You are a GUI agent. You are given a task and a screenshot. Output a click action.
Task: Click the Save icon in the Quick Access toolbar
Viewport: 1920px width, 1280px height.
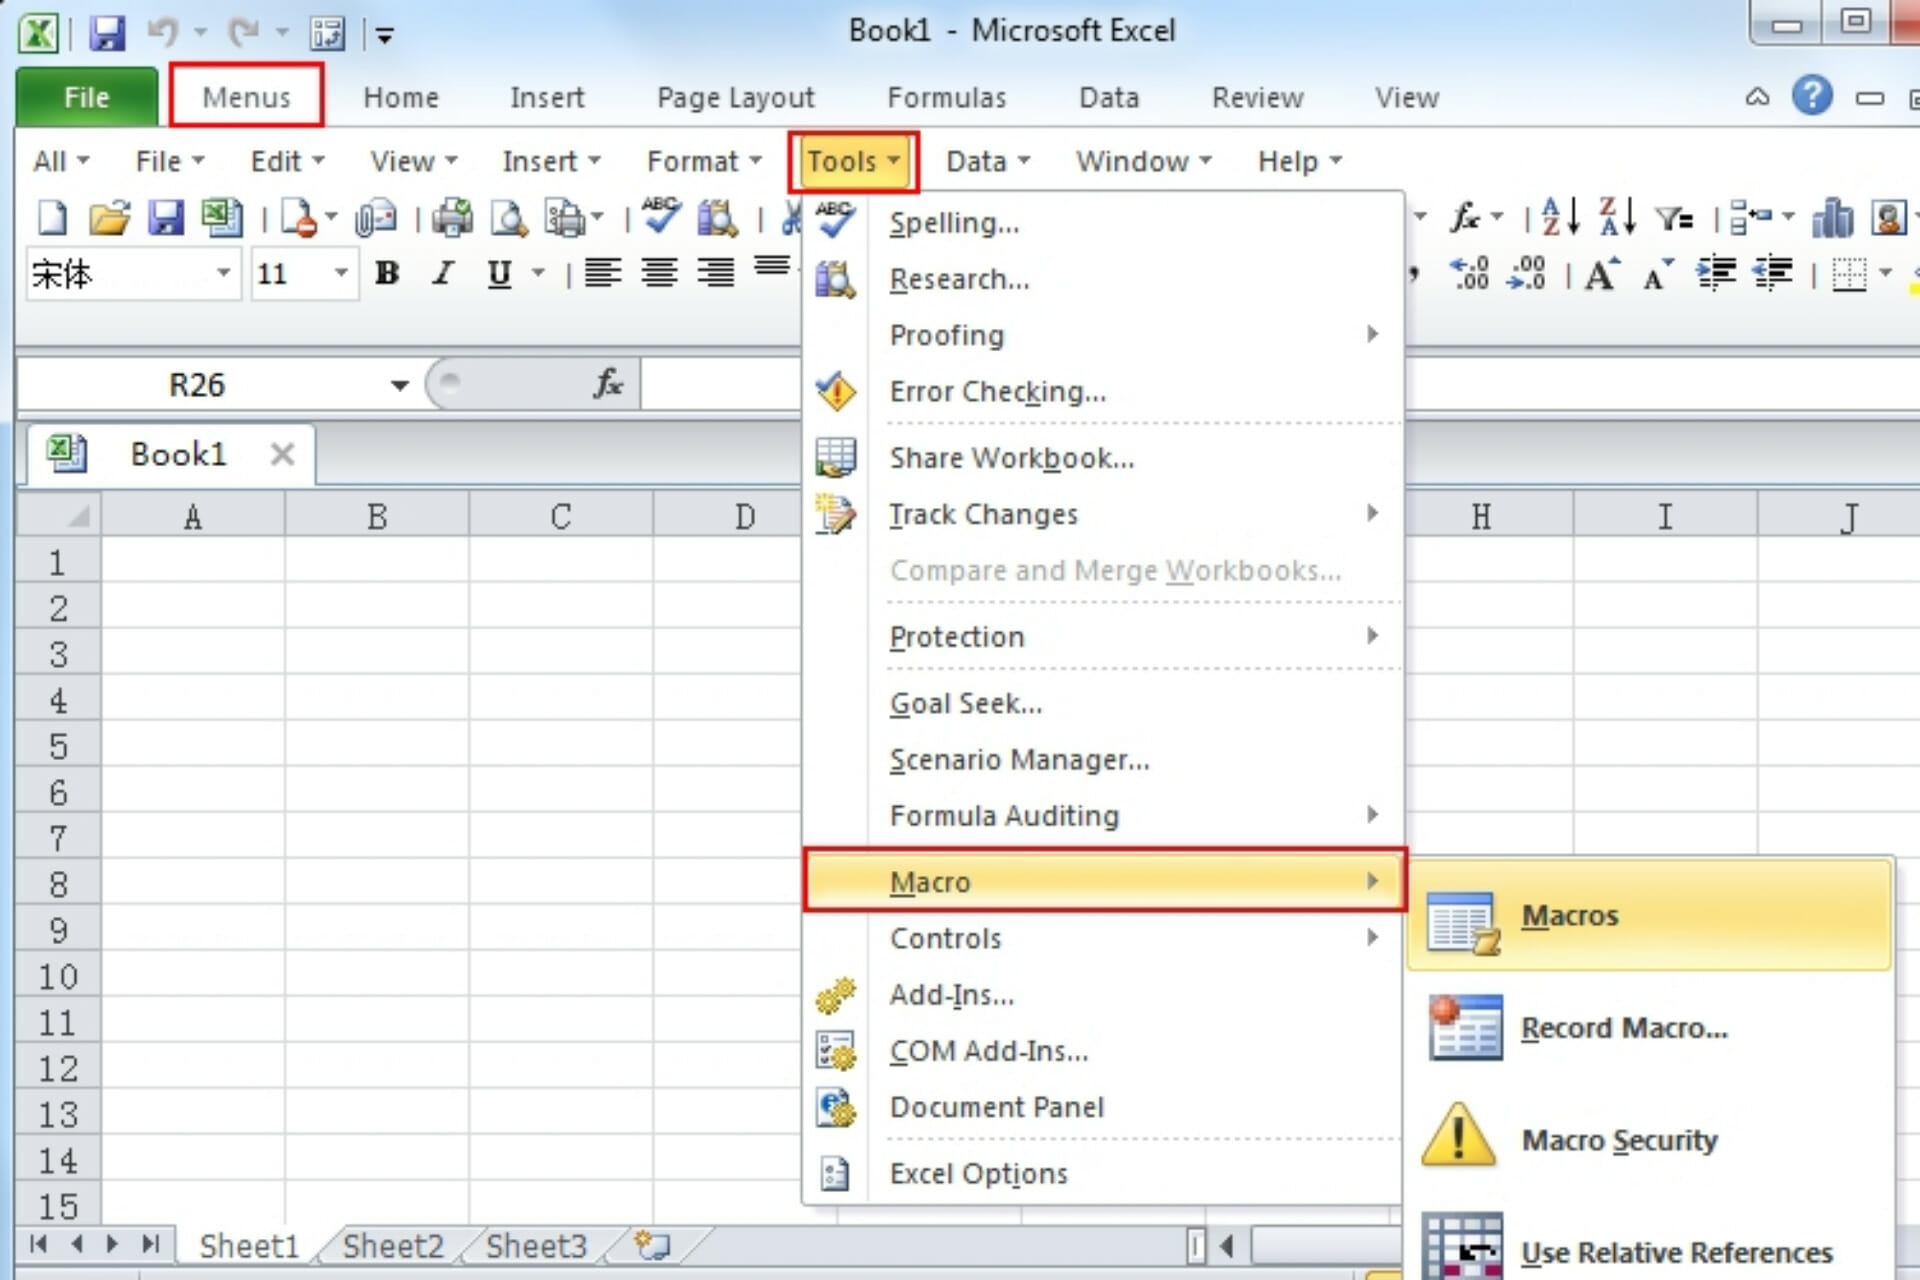[107, 33]
